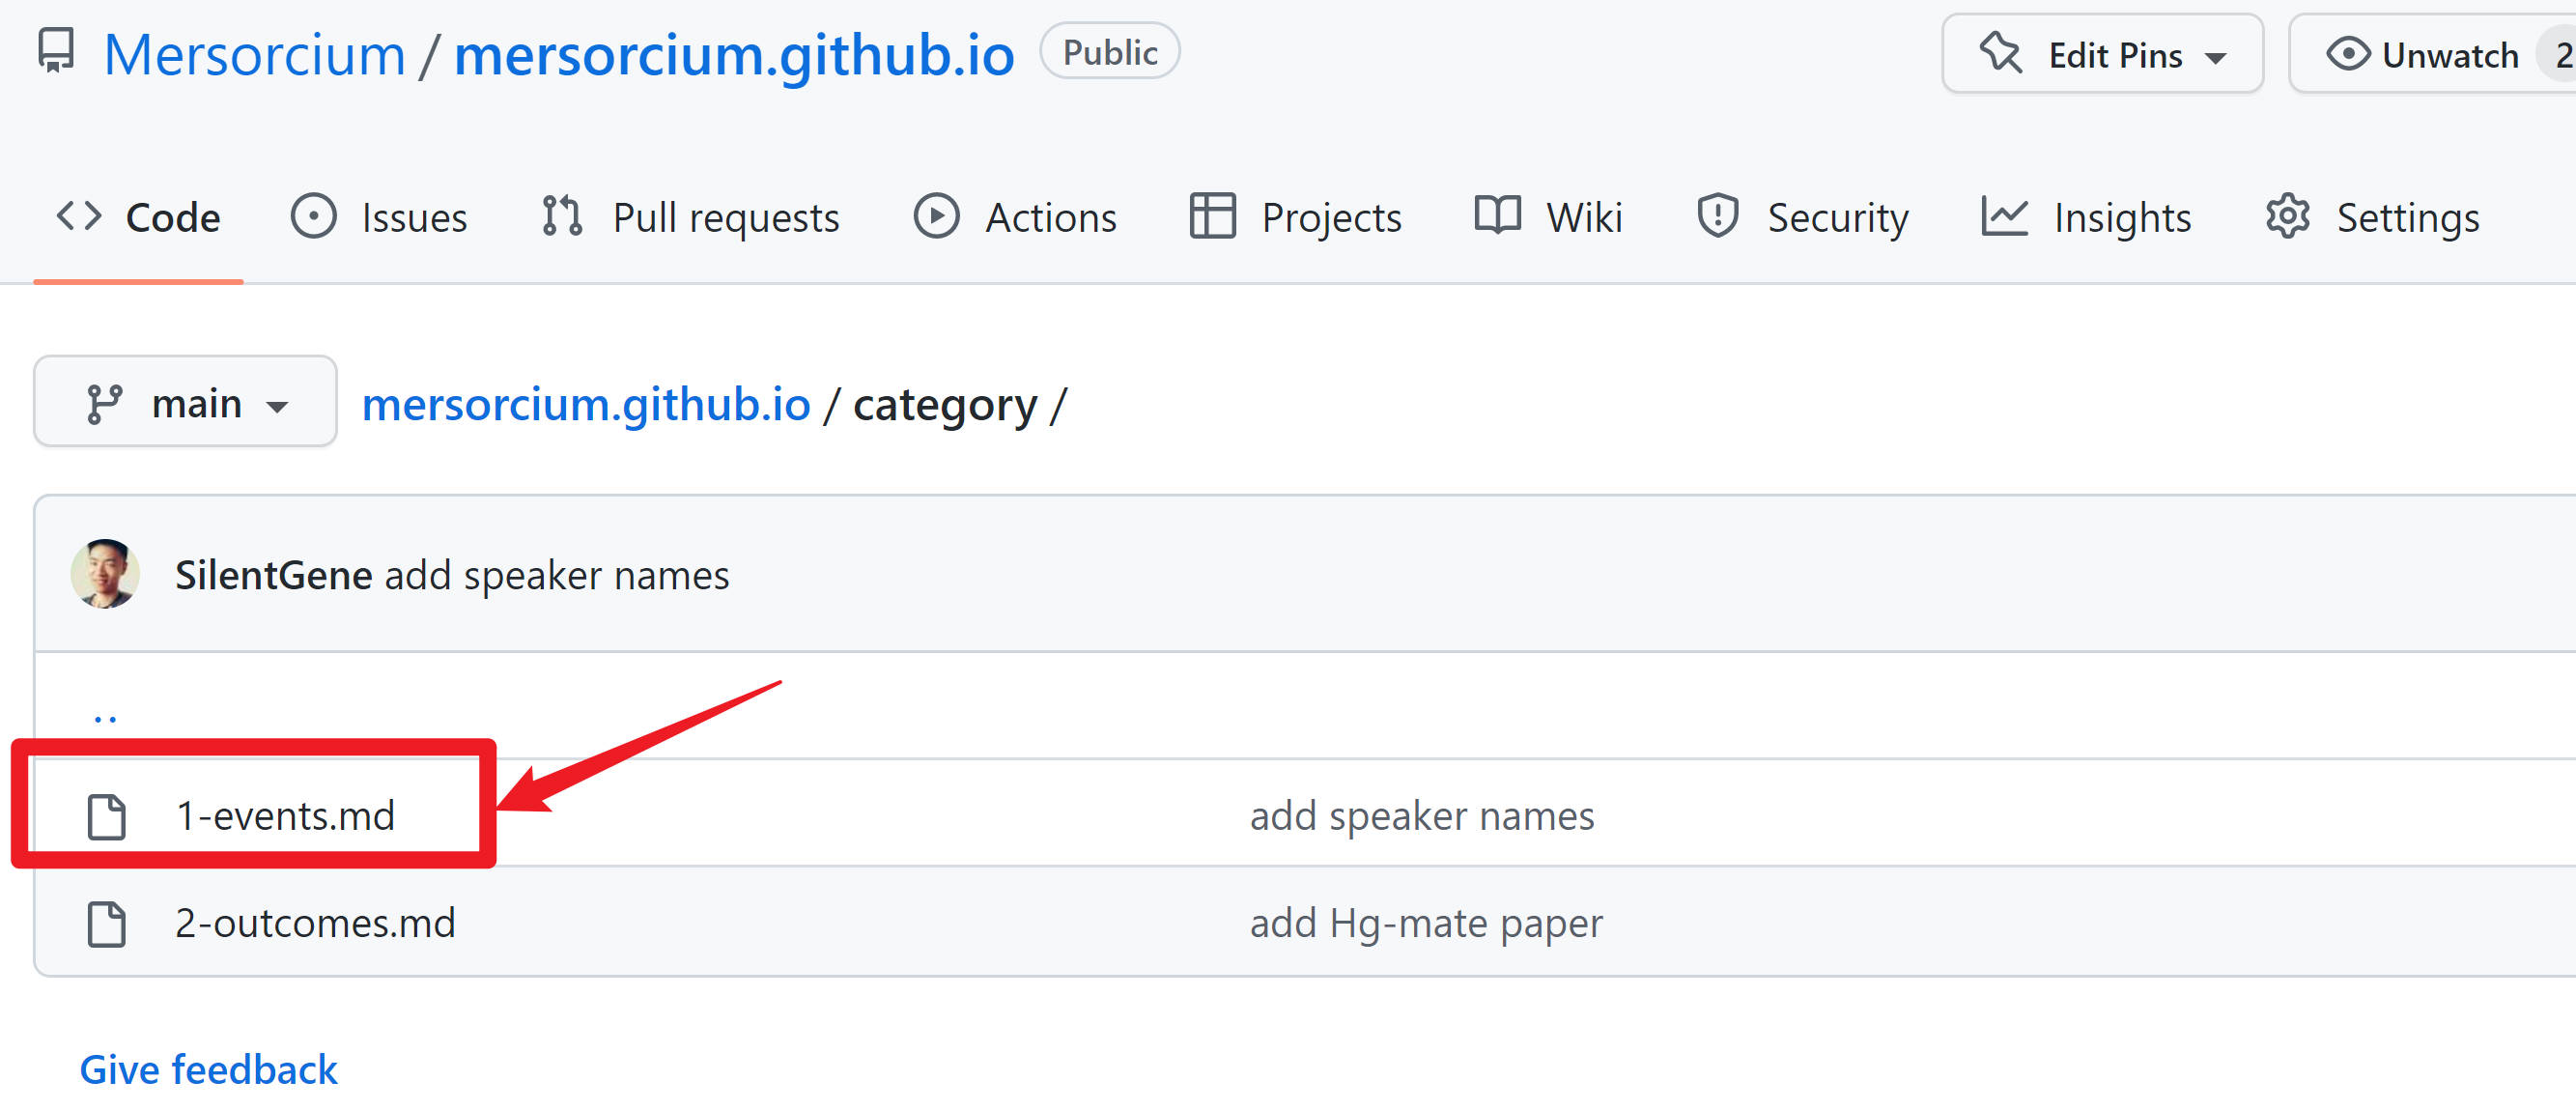Click the file icon beside 1-events.md
The image size is (2576, 1110).
[106, 817]
